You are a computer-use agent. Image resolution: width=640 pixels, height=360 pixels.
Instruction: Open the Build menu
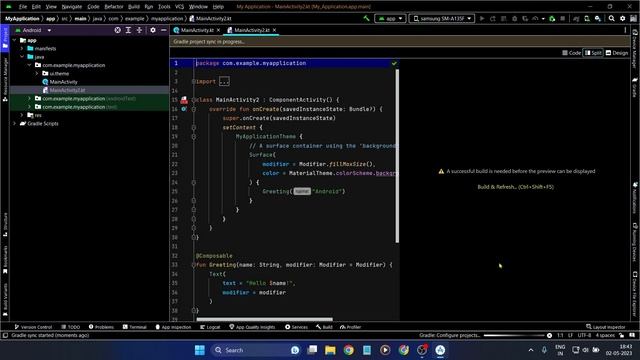pos(133,7)
